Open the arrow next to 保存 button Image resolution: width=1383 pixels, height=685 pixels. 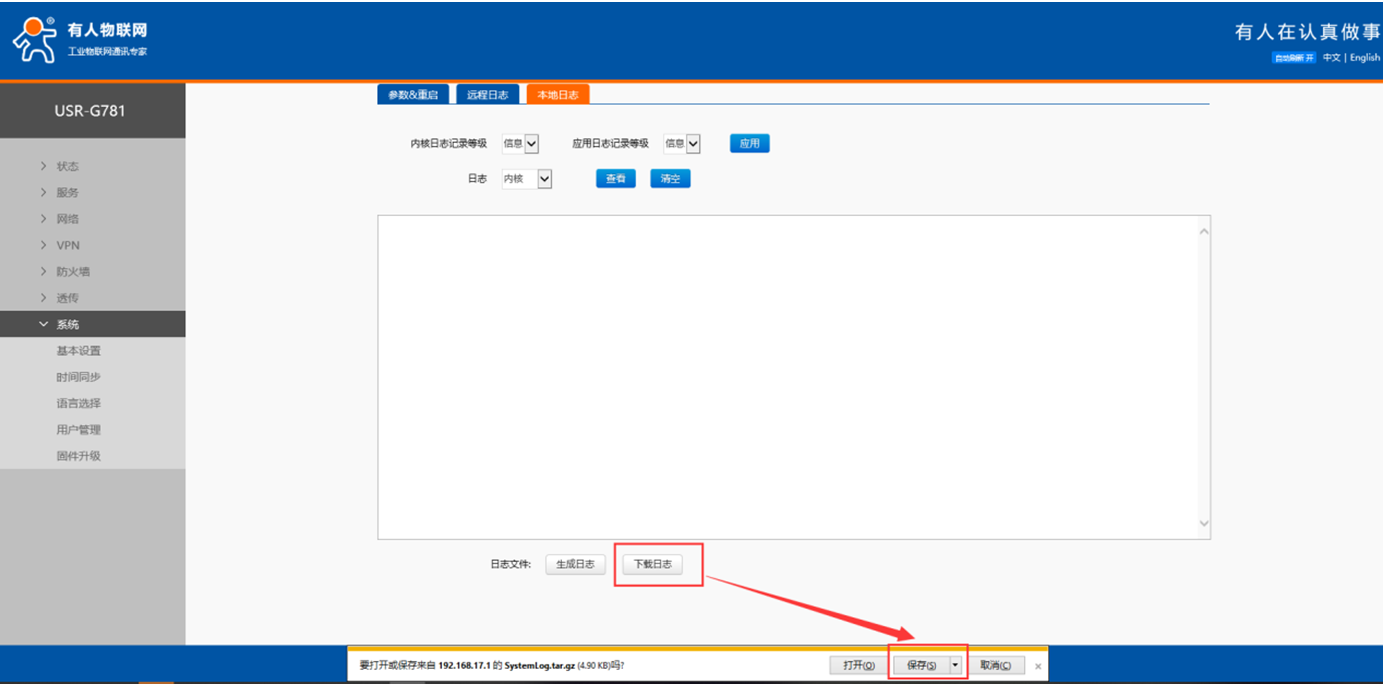tap(955, 665)
